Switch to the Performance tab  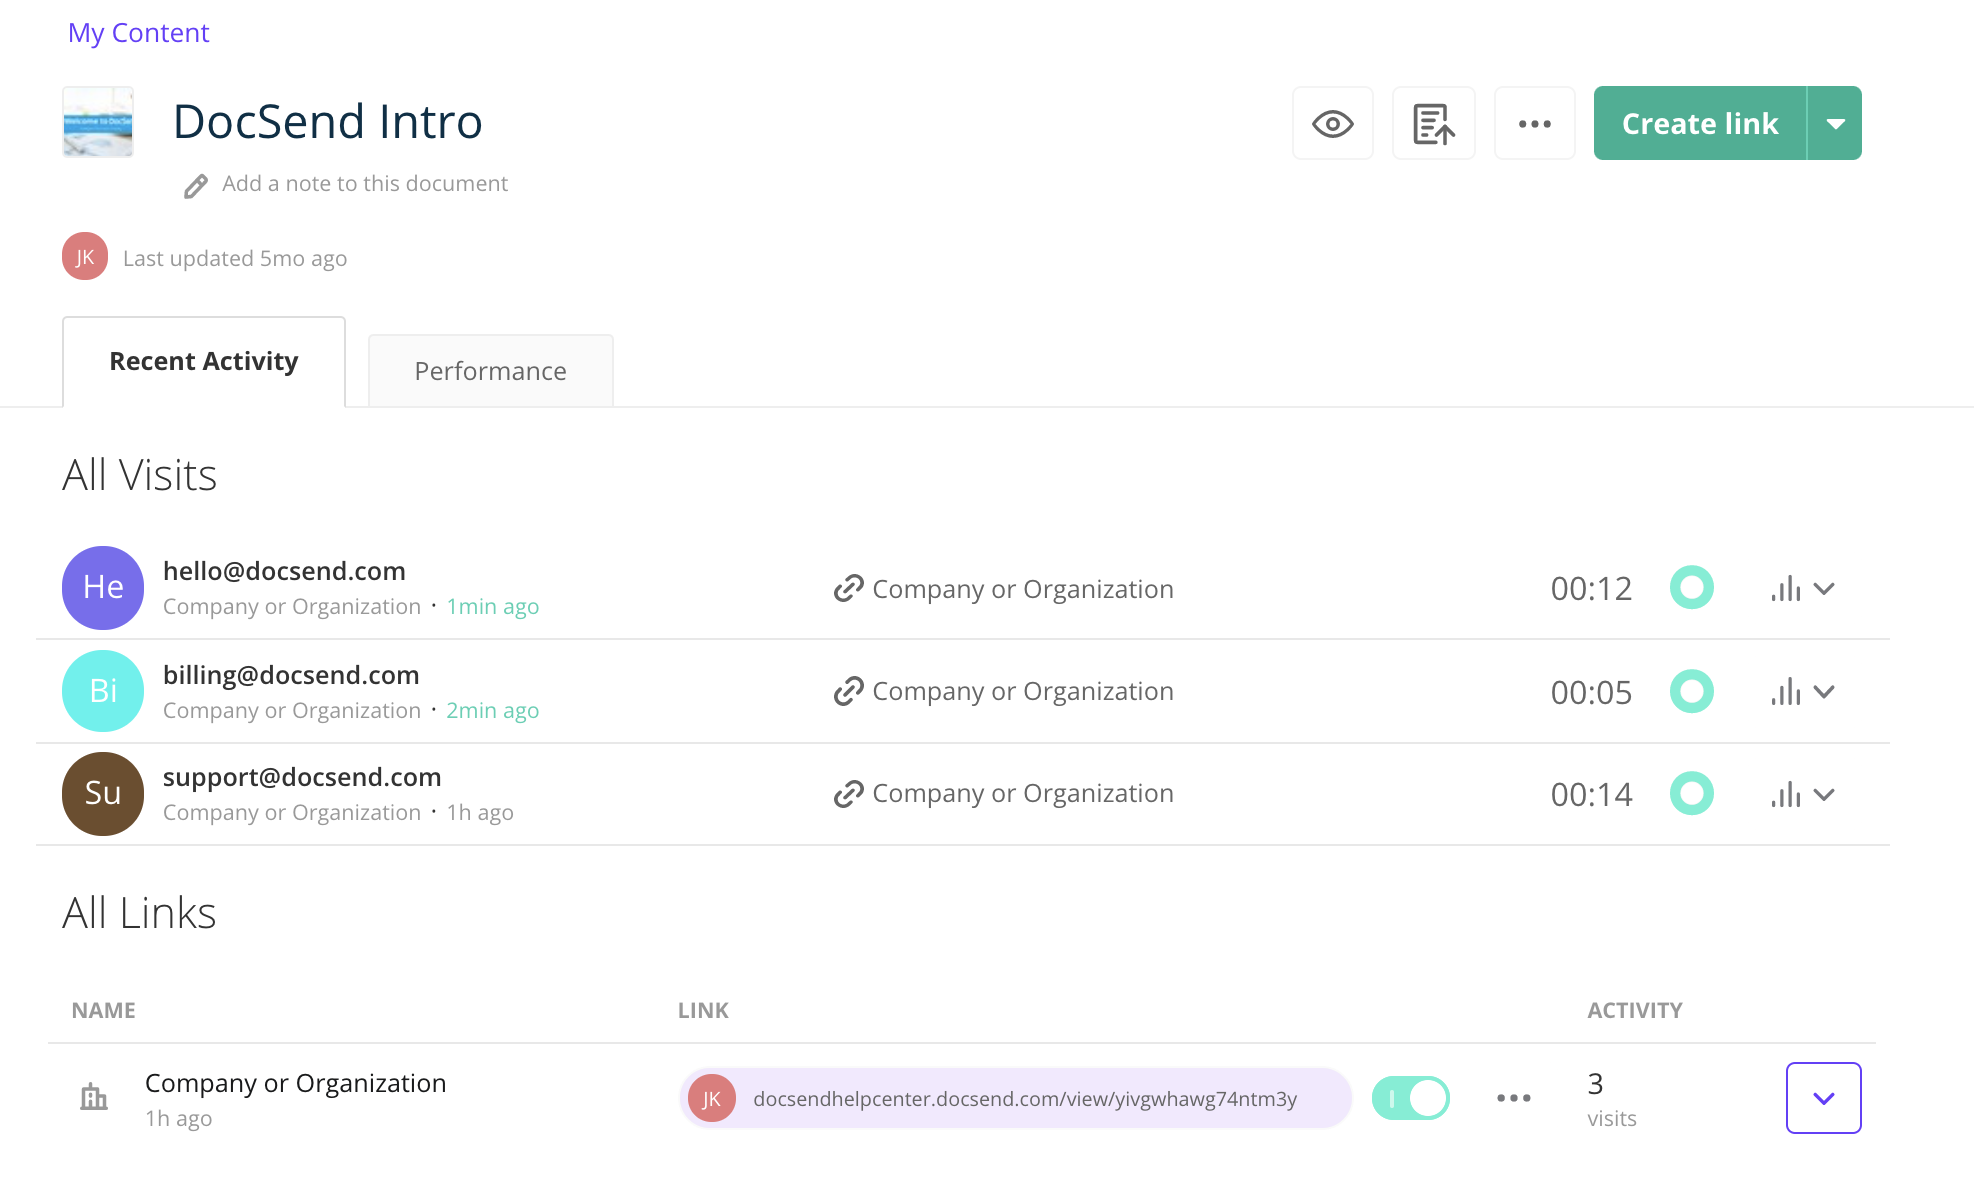(x=491, y=371)
